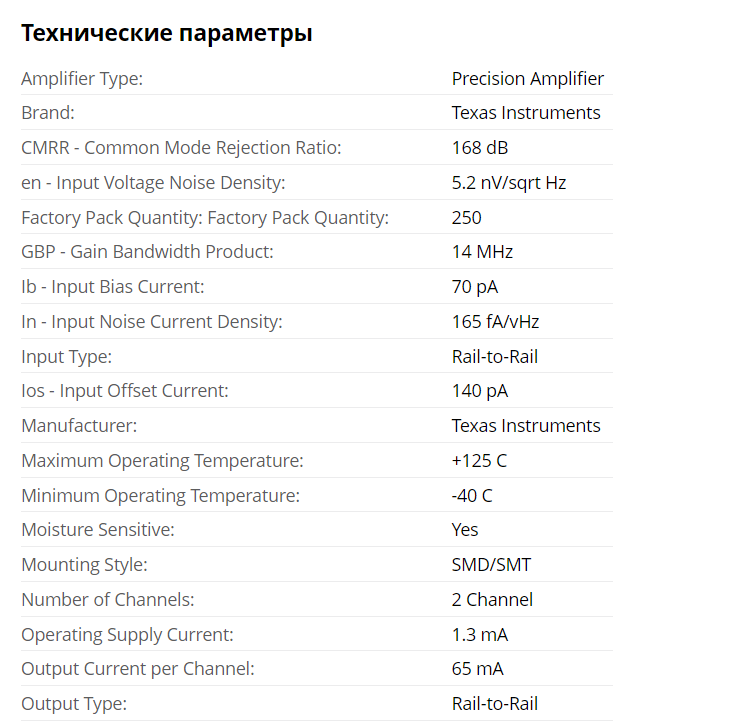Click the Manufacturer Texas Instruments value
749x727 pixels.
click(526, 426)
